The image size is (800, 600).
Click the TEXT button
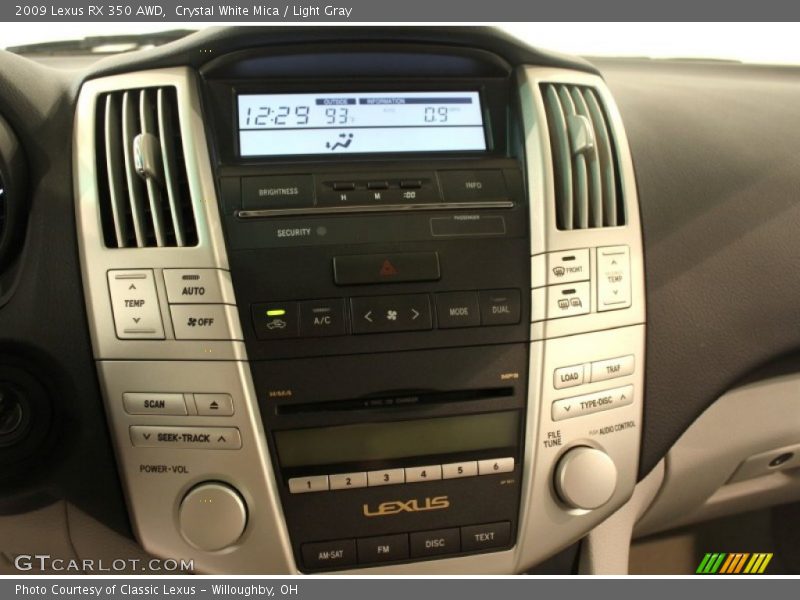click(x=484, y=537)
